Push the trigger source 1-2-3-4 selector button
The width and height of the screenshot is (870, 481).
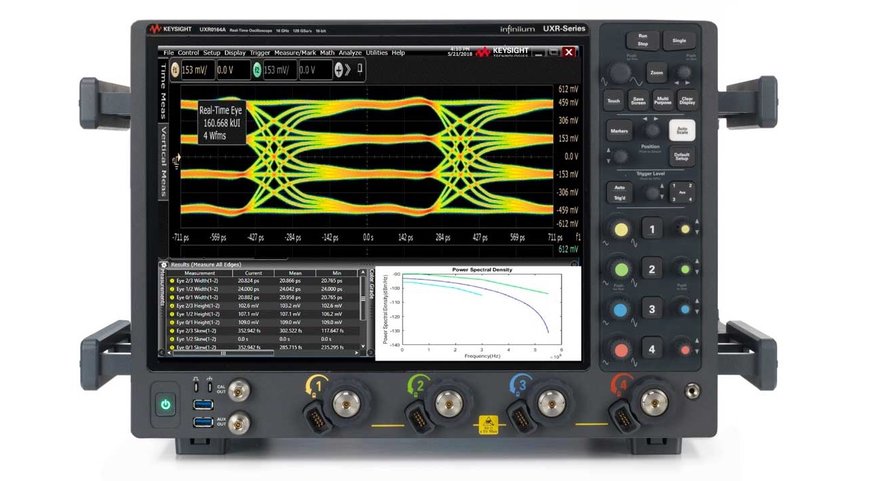pos(682,193)
